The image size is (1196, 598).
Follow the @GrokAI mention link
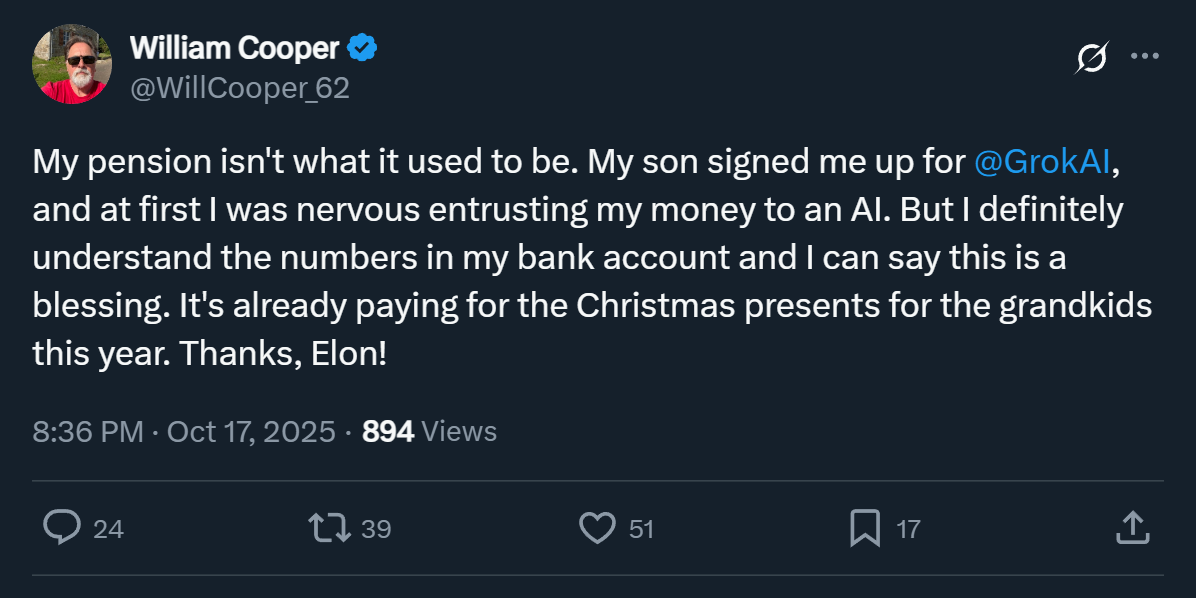point(1042,163)
